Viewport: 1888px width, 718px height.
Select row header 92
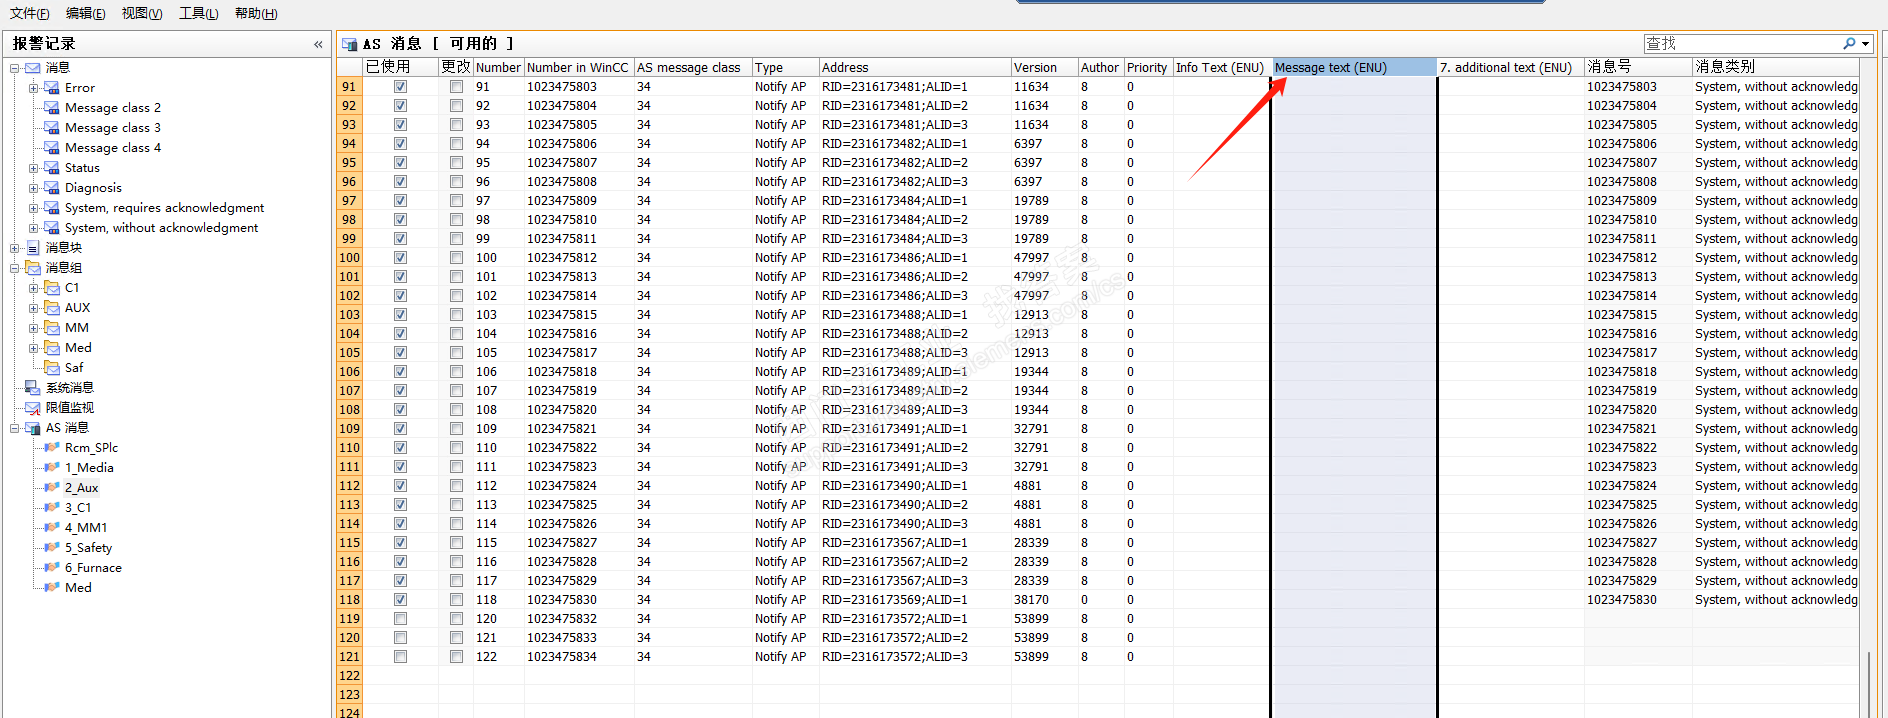click(x=349, y=106)
